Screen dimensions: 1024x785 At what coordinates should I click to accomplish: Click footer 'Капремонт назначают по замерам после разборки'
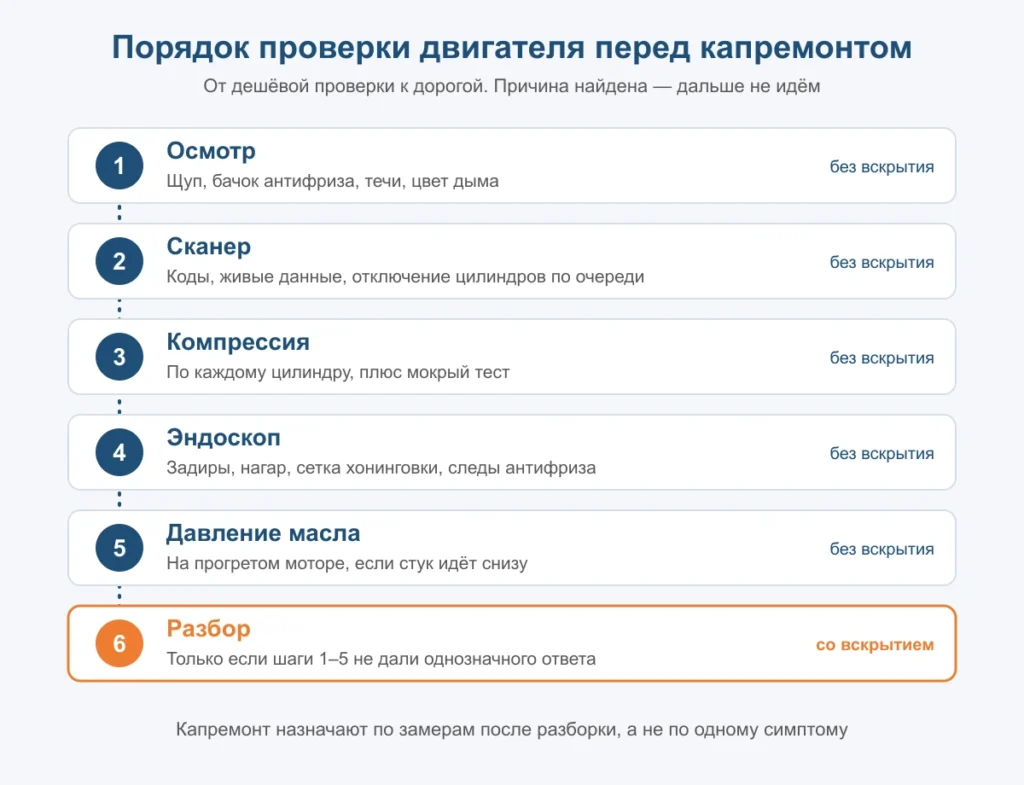[396, 729]
